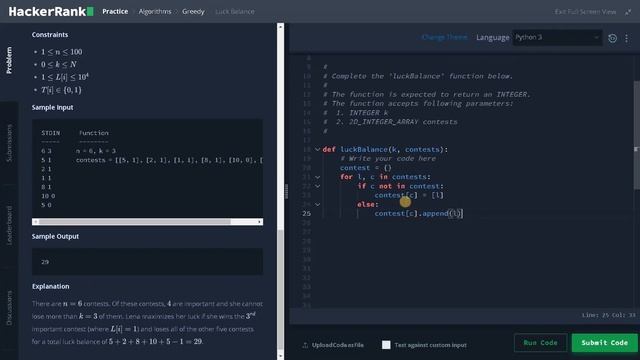Open the Leaderboard side tab
640x360 pixels.
click(9, 225)
